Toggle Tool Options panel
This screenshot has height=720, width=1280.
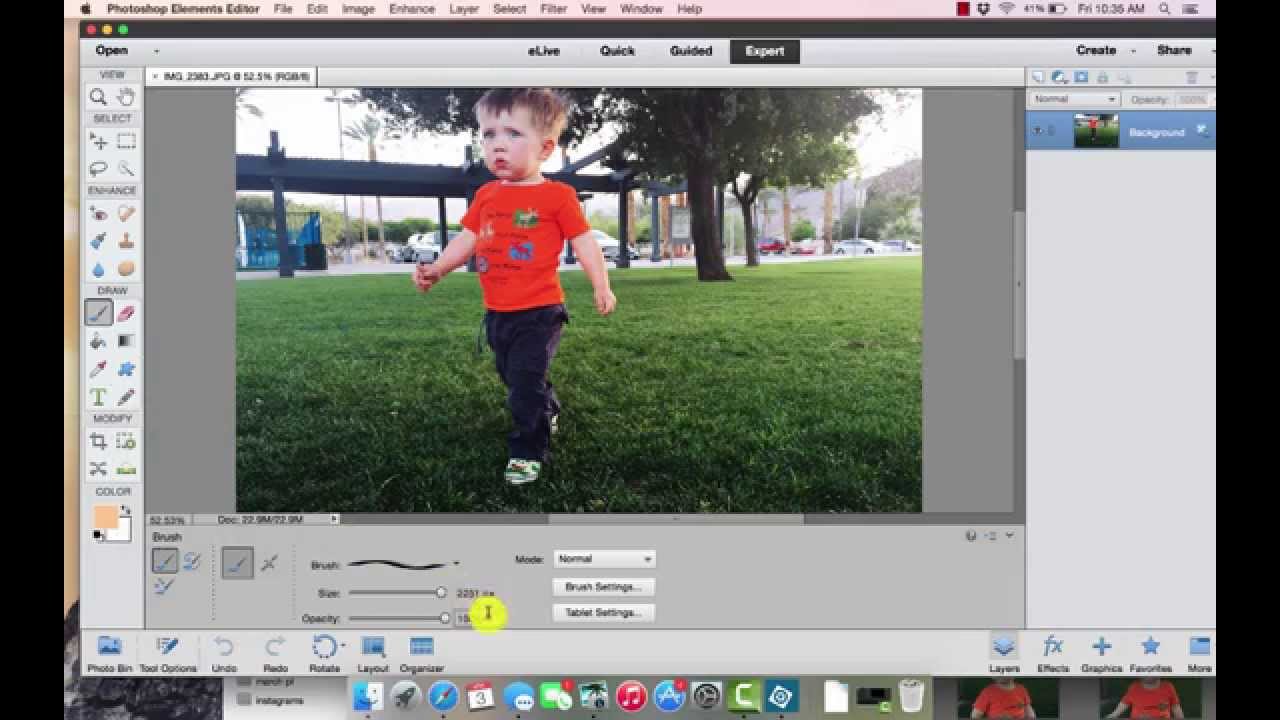pos(167,654)
